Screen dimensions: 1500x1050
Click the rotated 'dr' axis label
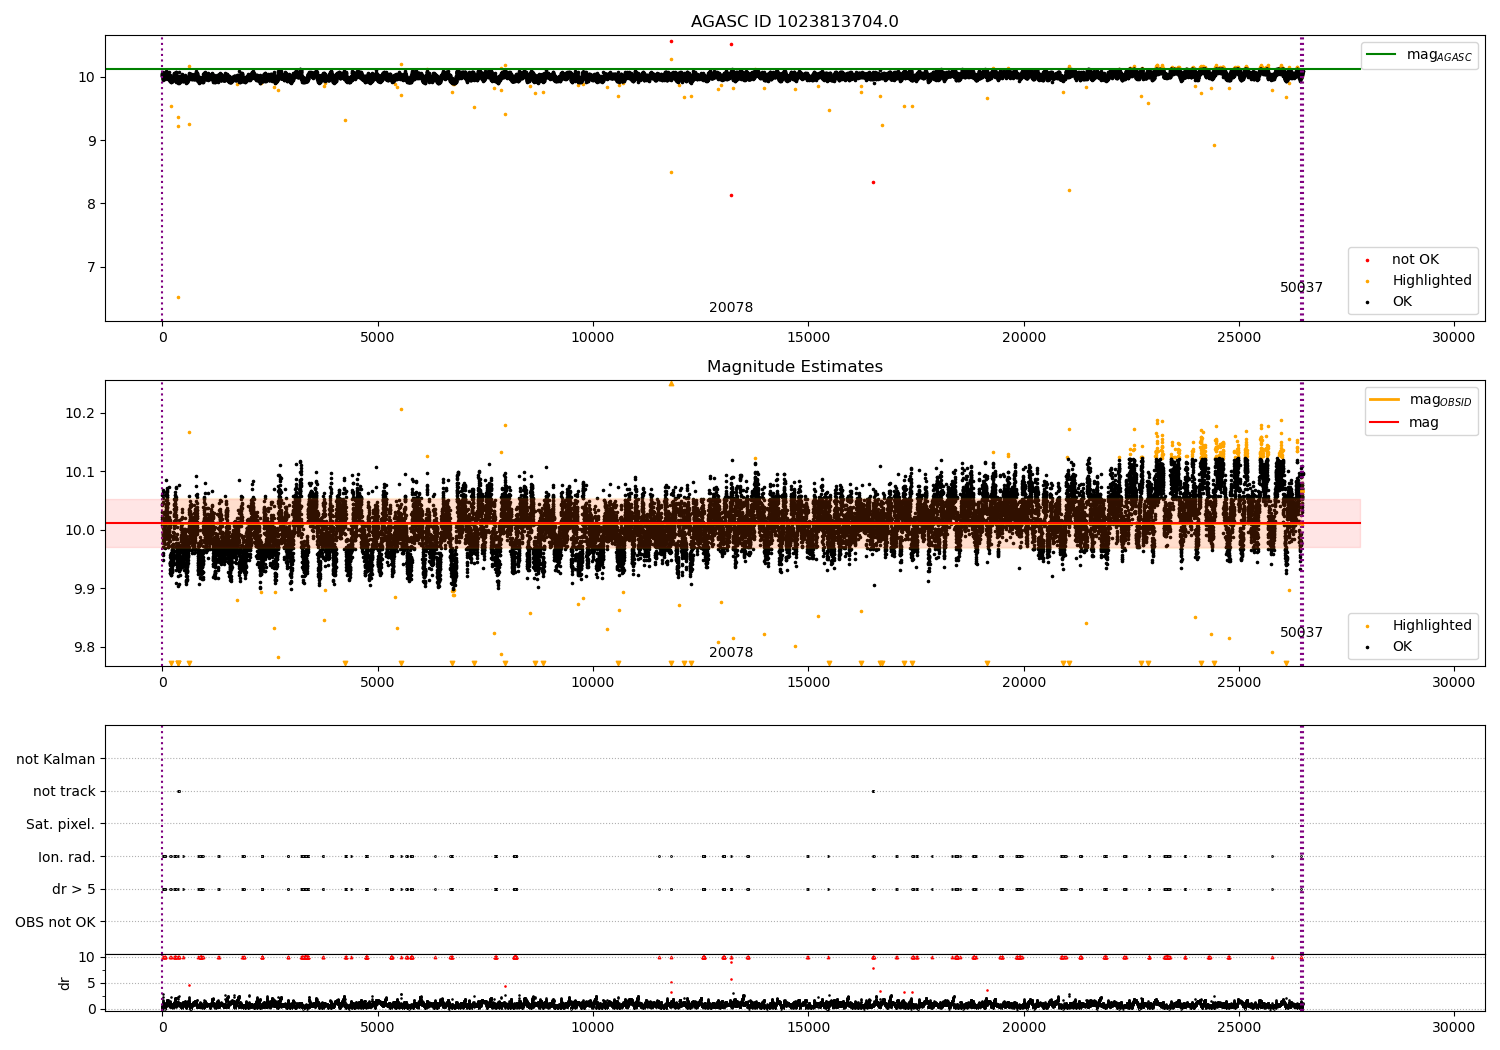(65, 983)
